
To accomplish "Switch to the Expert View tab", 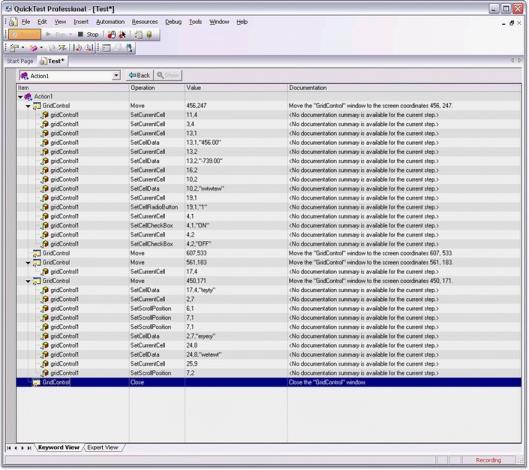I will pyautogui.click(x=103, y=448).
